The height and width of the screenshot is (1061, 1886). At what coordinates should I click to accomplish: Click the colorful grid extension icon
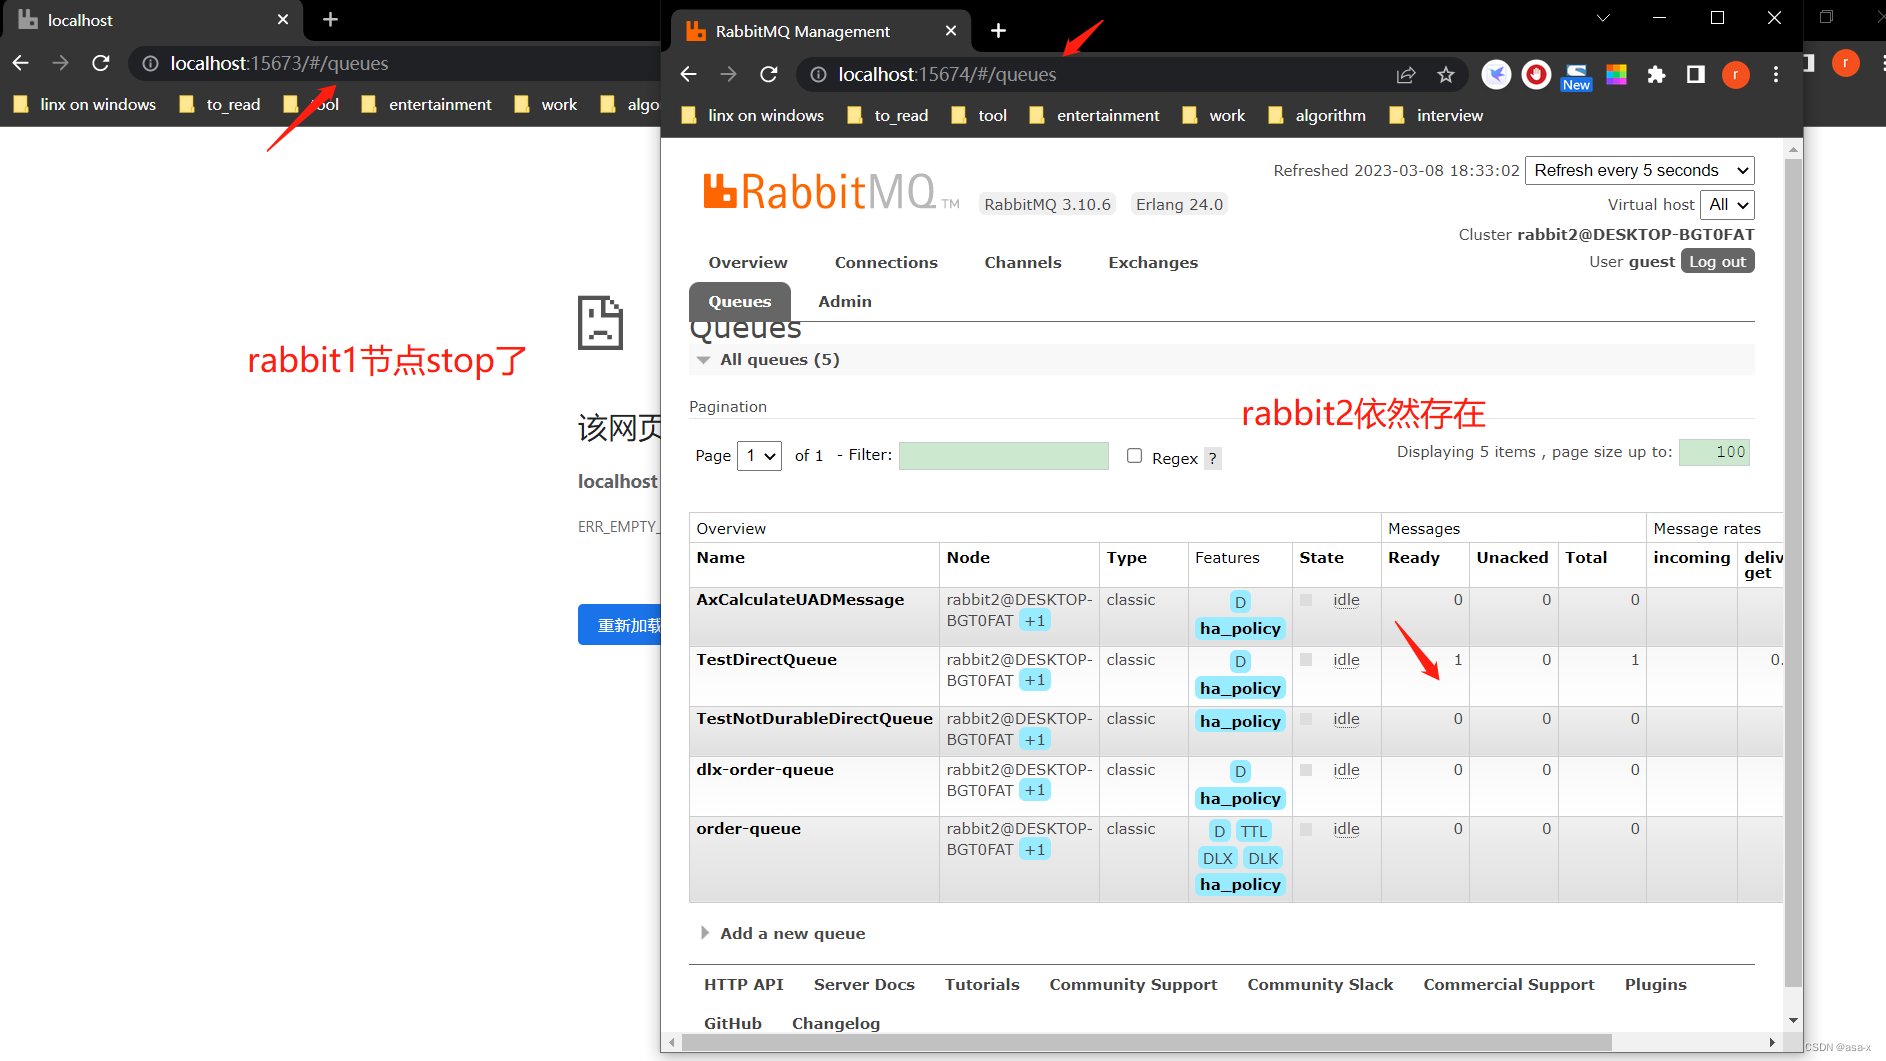[x=1616, y=74]
